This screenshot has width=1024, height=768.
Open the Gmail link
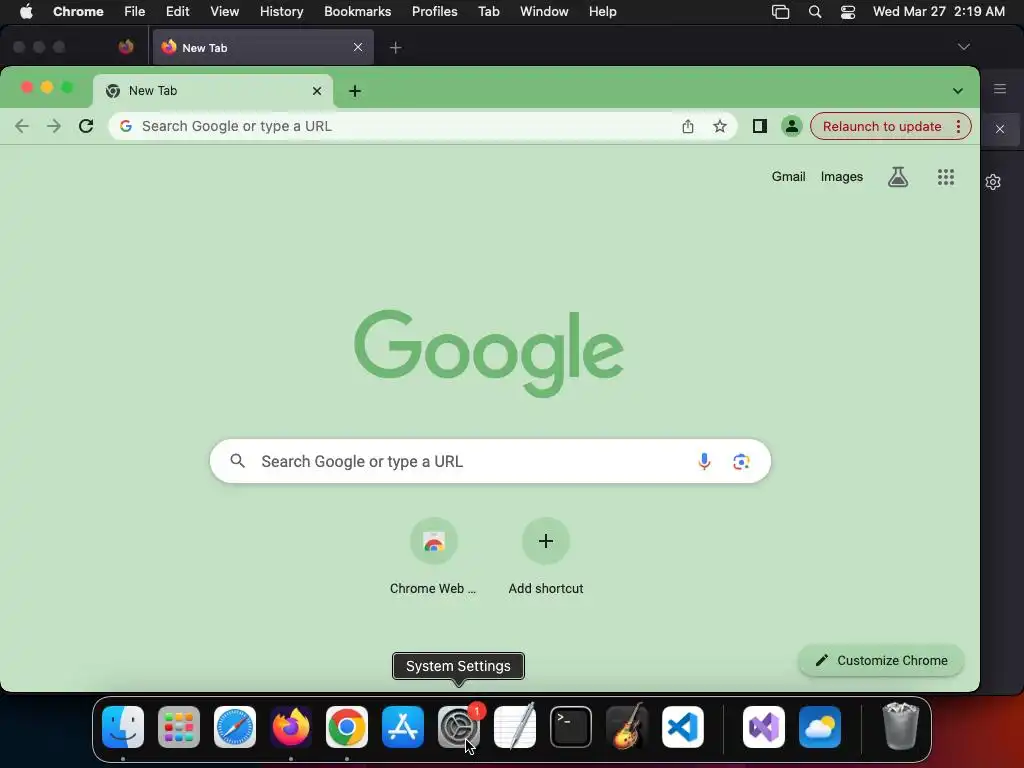(x=788, y=176)
